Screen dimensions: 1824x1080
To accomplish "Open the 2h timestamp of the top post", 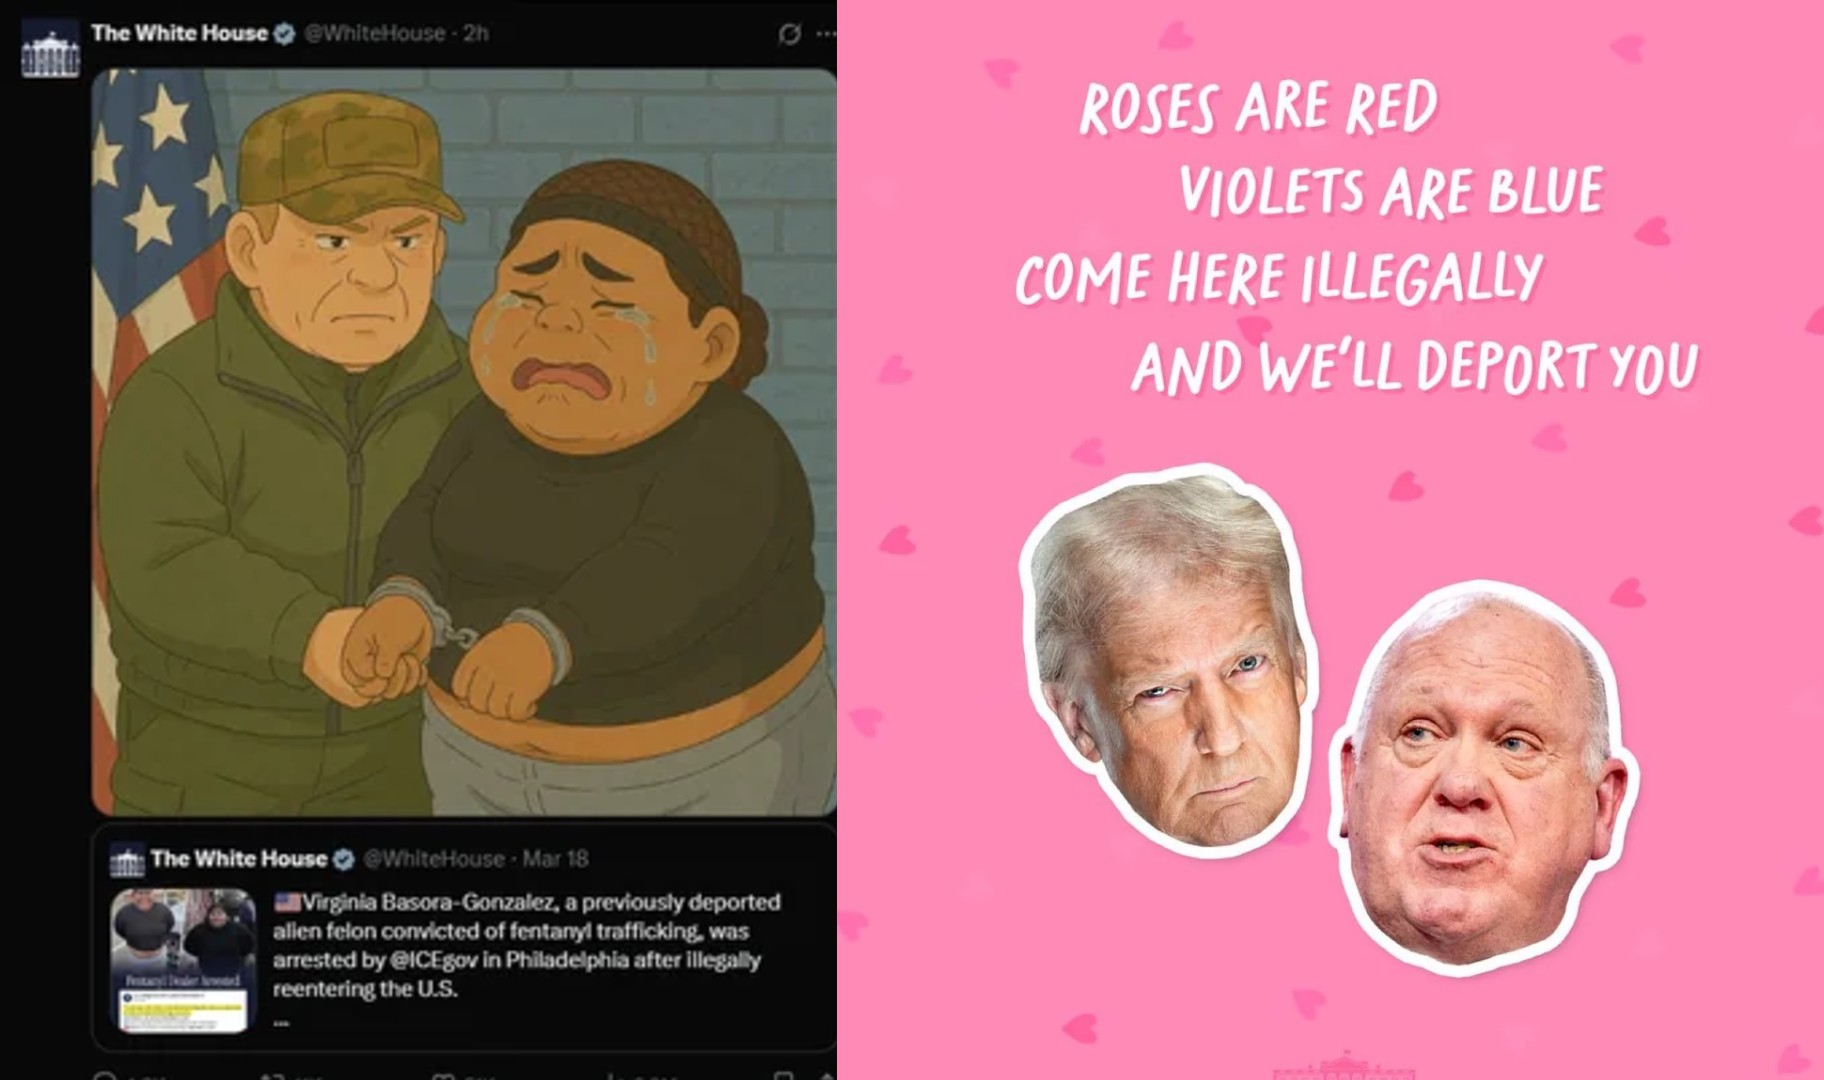I will [x=476, y=33].
